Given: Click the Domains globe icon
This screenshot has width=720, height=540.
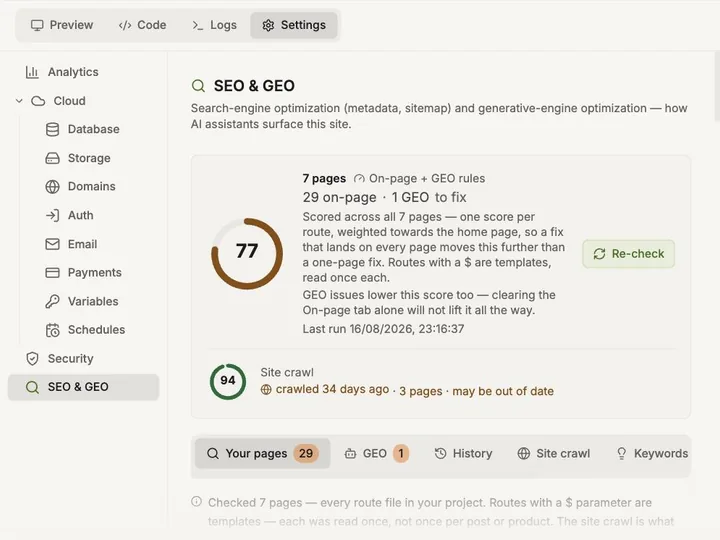Looking at the screenshot, I should click(x=52, y=187).
